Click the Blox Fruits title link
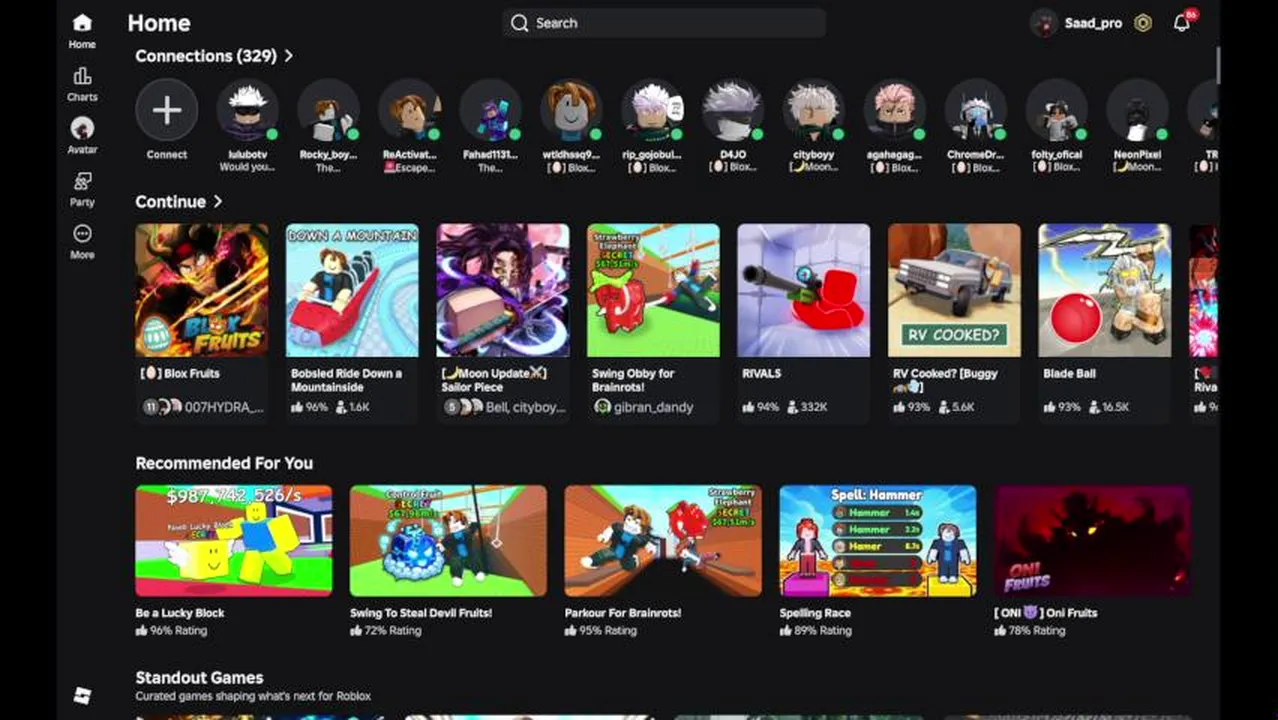Screen dimensions: 1278x720 [x=180, y=373]
